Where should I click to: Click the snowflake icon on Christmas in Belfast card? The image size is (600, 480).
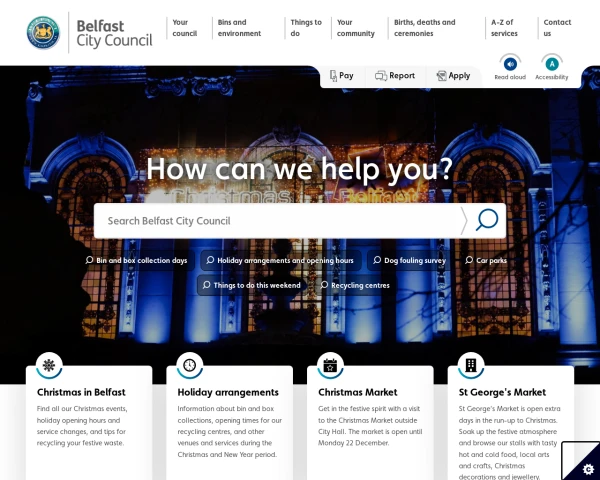(x=49, y=365)
